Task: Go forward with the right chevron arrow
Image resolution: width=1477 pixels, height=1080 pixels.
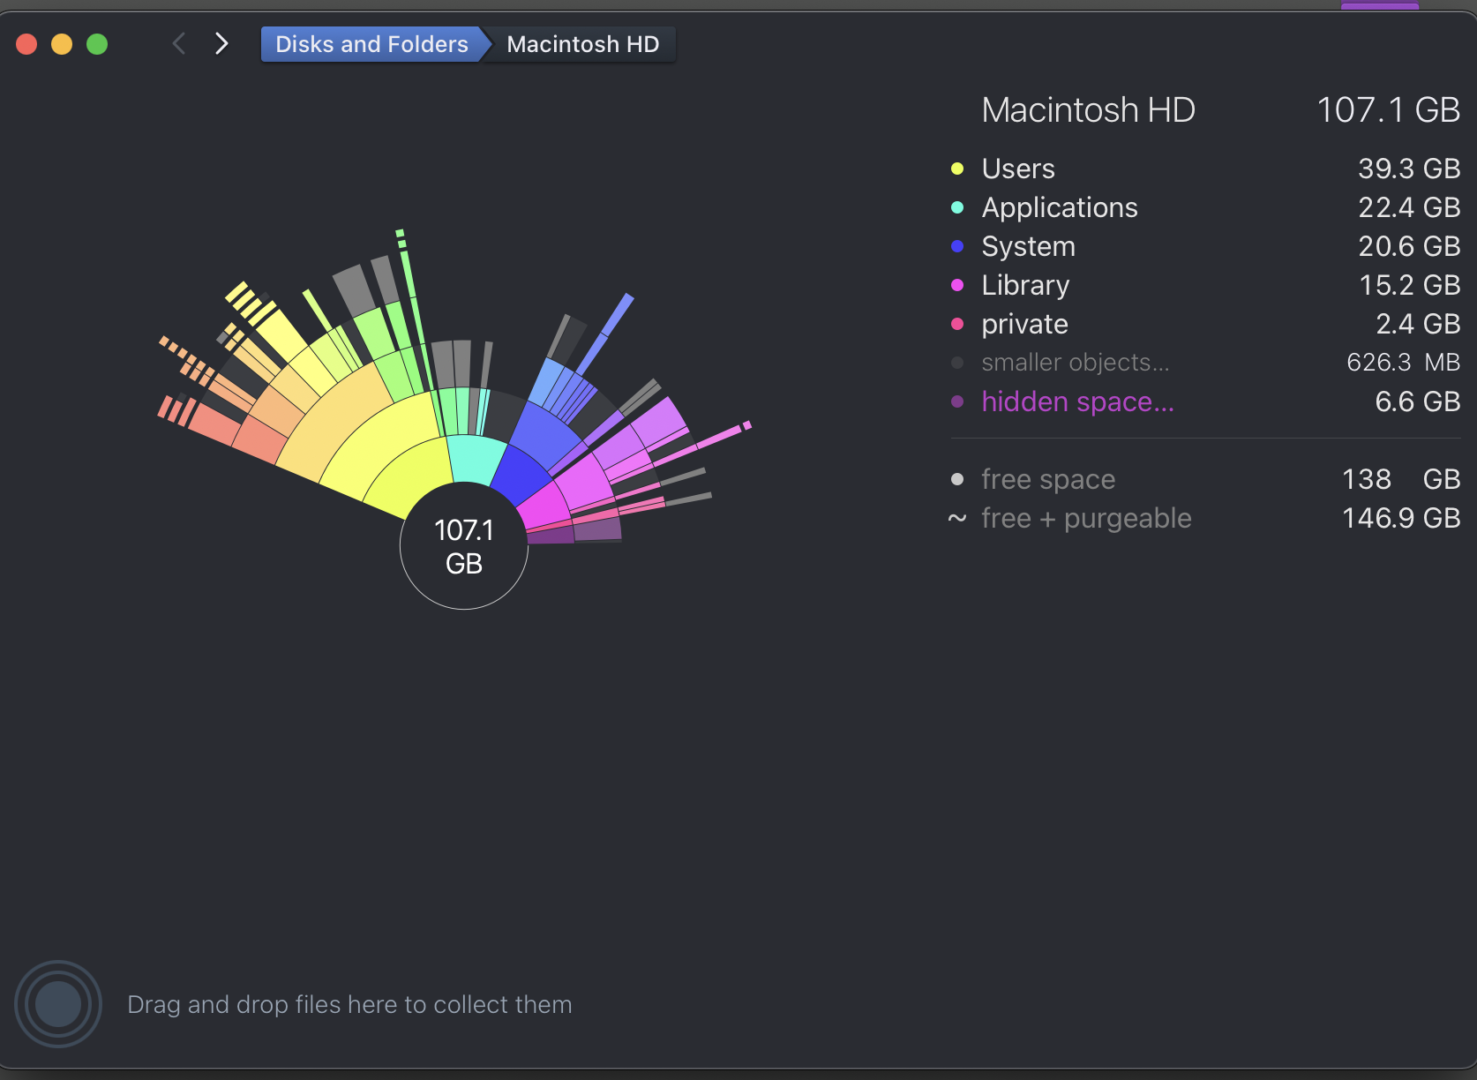Action: click(222, 44)
